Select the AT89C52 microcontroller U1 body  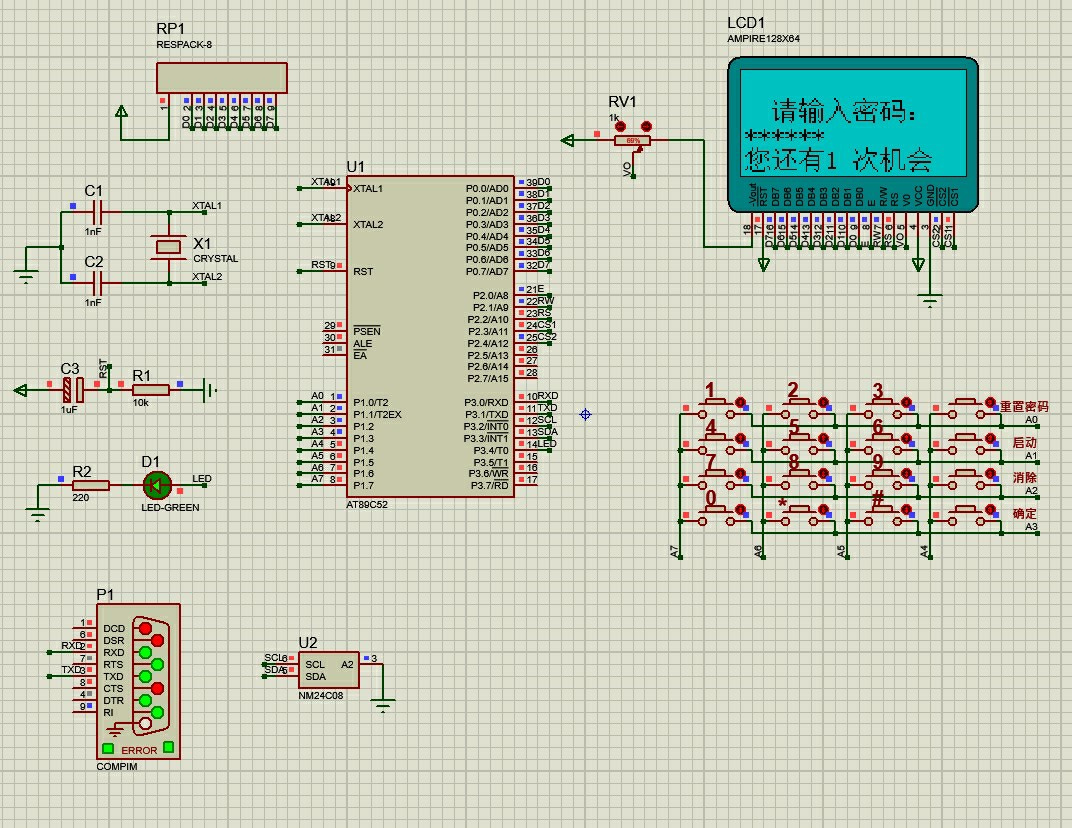430,336
